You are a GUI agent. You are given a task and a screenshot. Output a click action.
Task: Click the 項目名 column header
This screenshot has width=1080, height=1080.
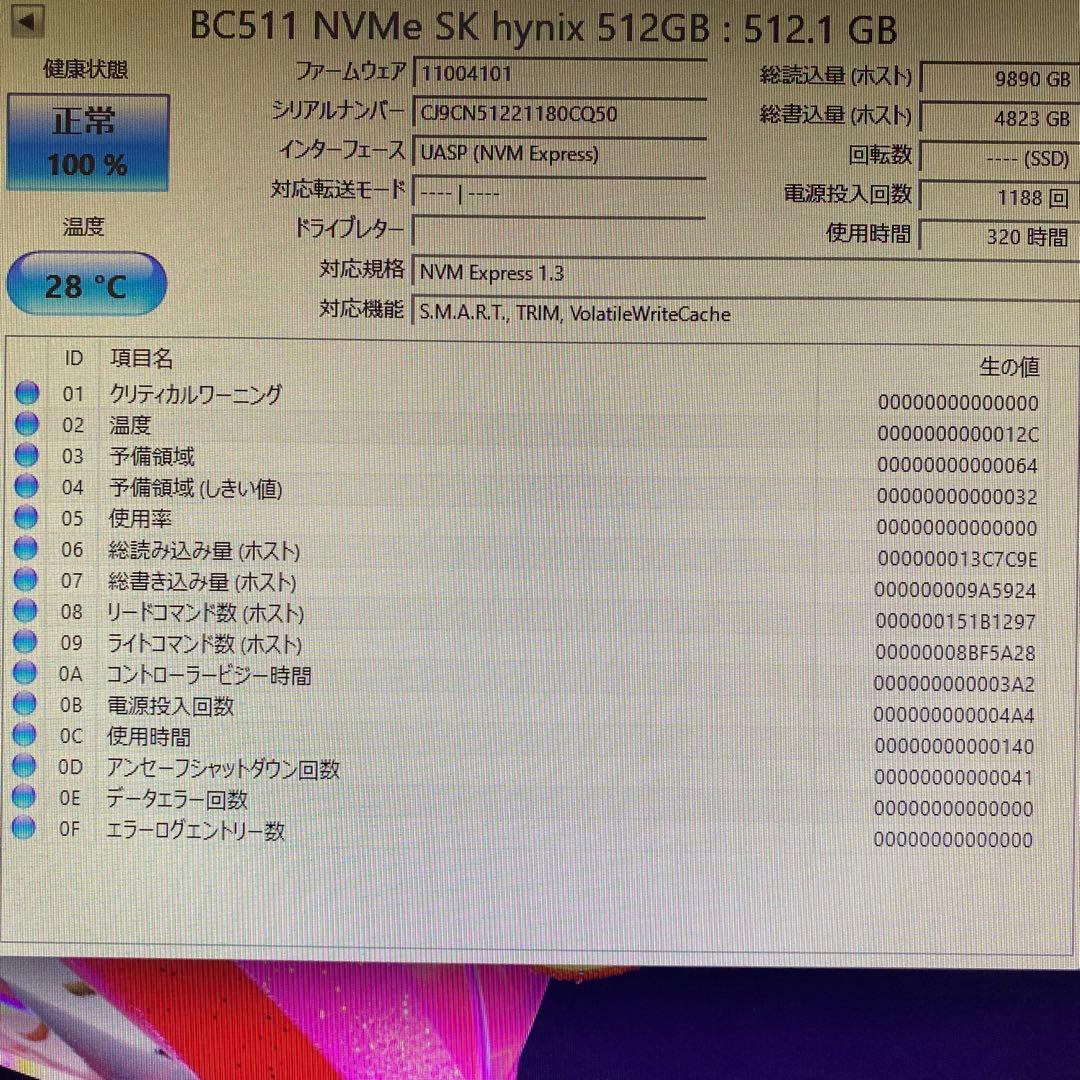141,358
